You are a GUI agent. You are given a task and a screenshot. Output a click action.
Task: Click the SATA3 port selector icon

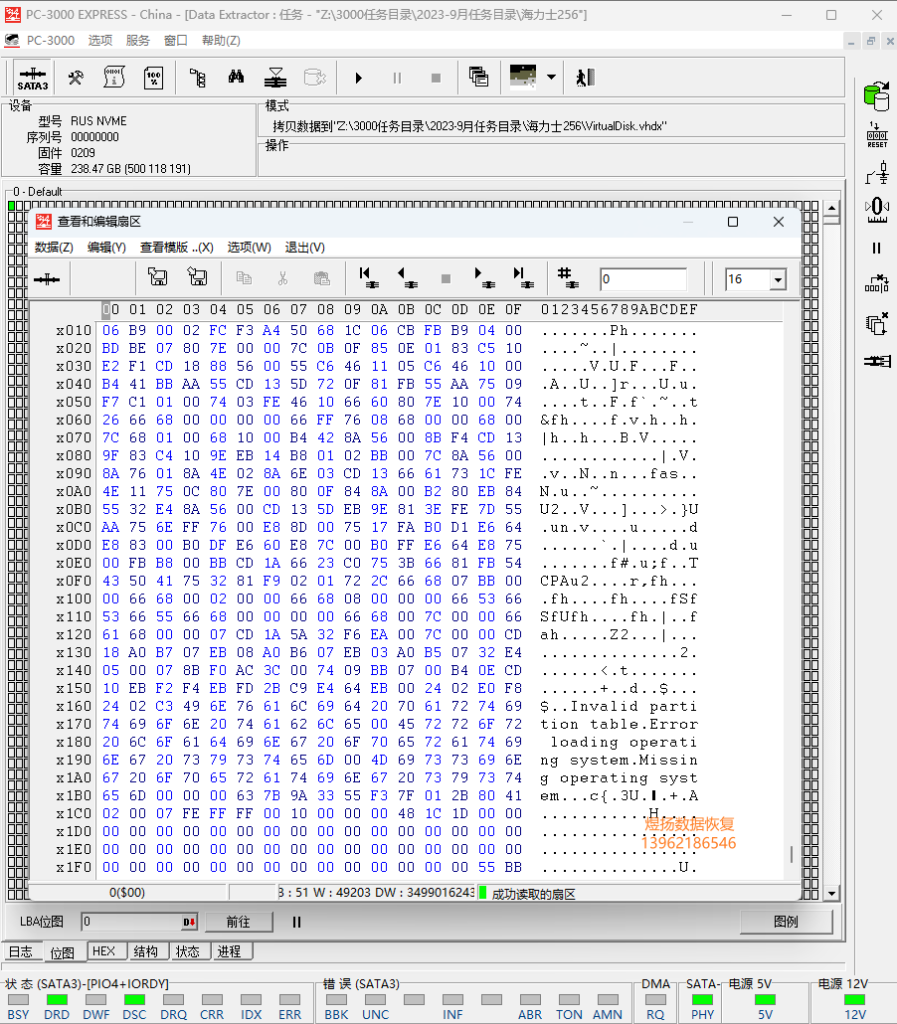tap(33, 78)
